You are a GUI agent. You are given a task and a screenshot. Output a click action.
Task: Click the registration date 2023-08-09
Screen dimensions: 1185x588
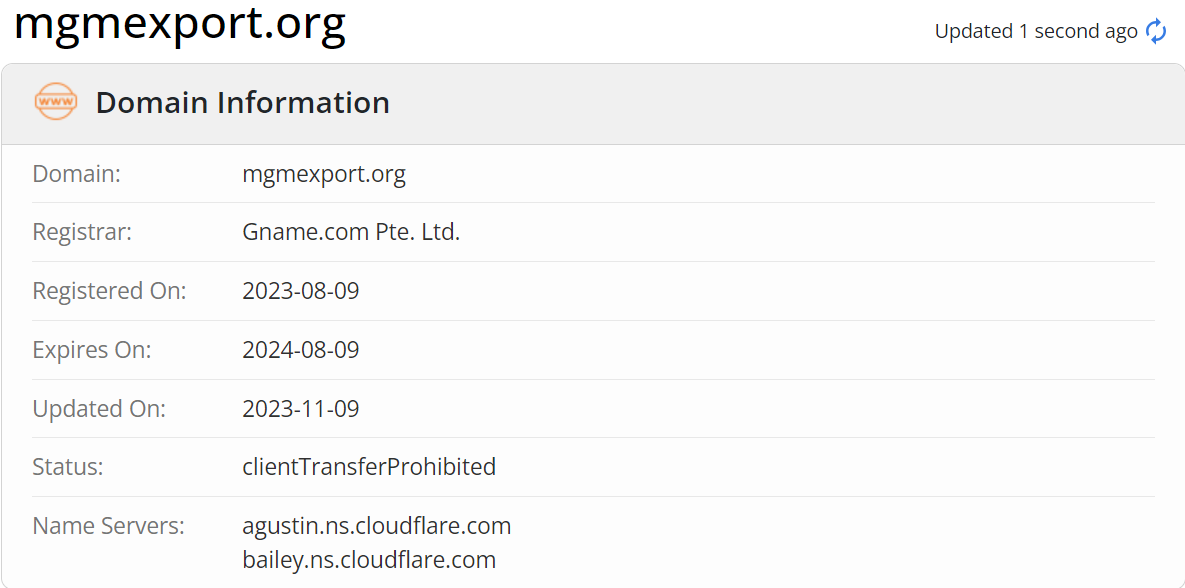(x=300, y=290)
